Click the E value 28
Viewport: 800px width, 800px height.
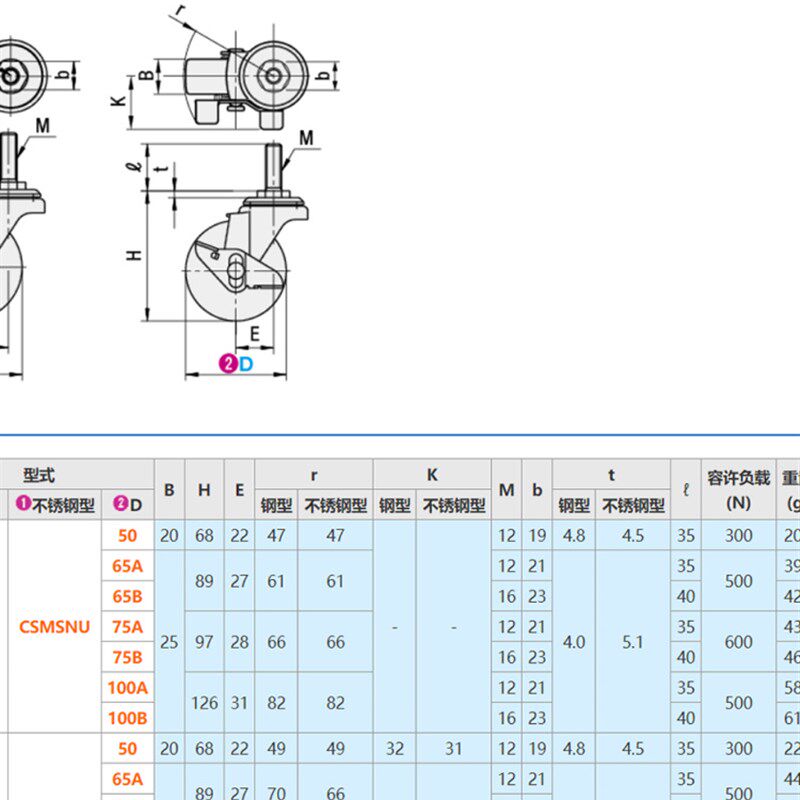(239, 642)
